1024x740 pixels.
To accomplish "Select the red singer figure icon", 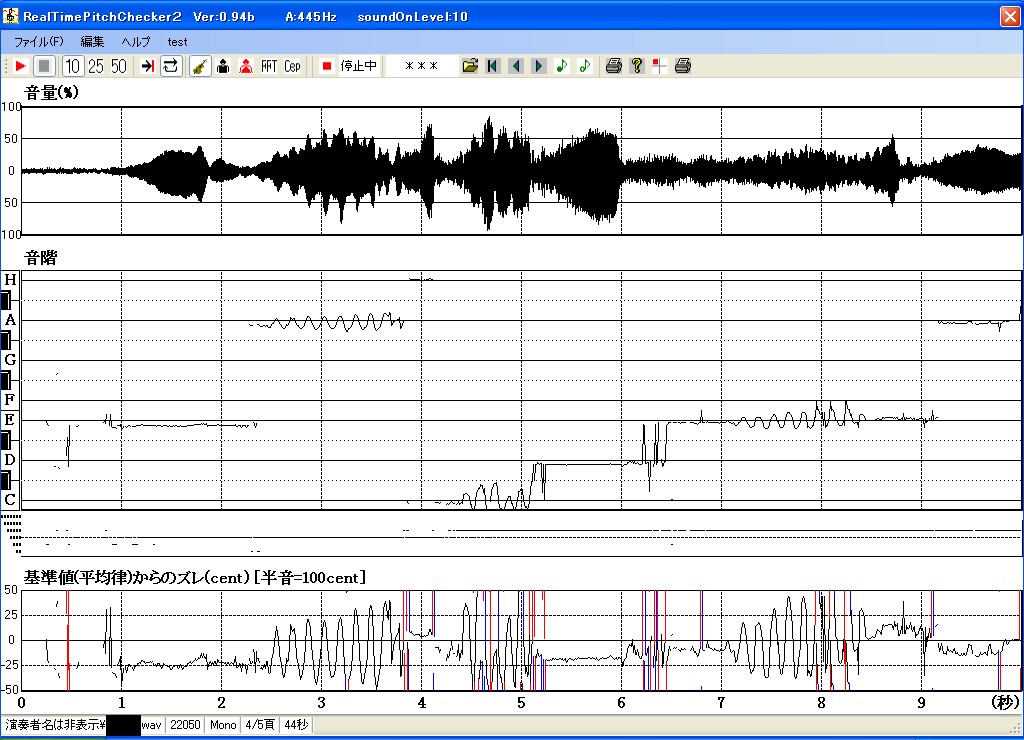I will point(246,66).
